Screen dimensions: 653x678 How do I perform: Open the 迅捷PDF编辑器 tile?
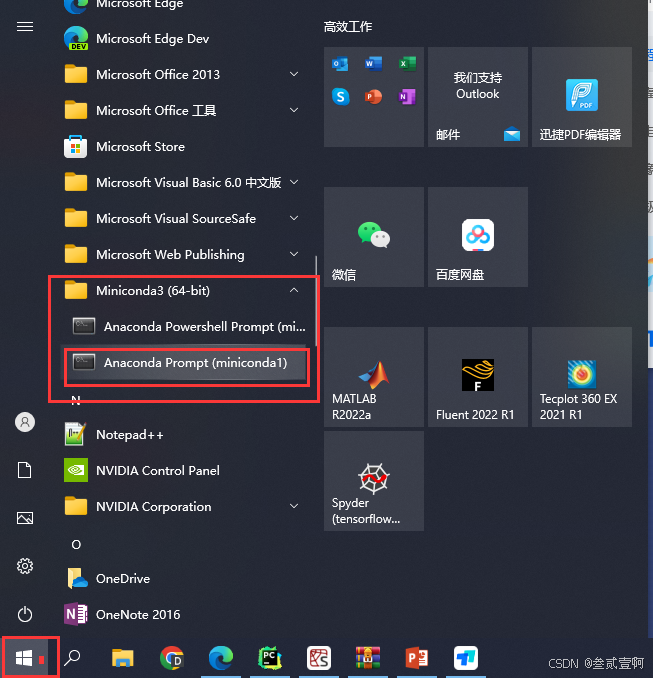pos(582,97)
